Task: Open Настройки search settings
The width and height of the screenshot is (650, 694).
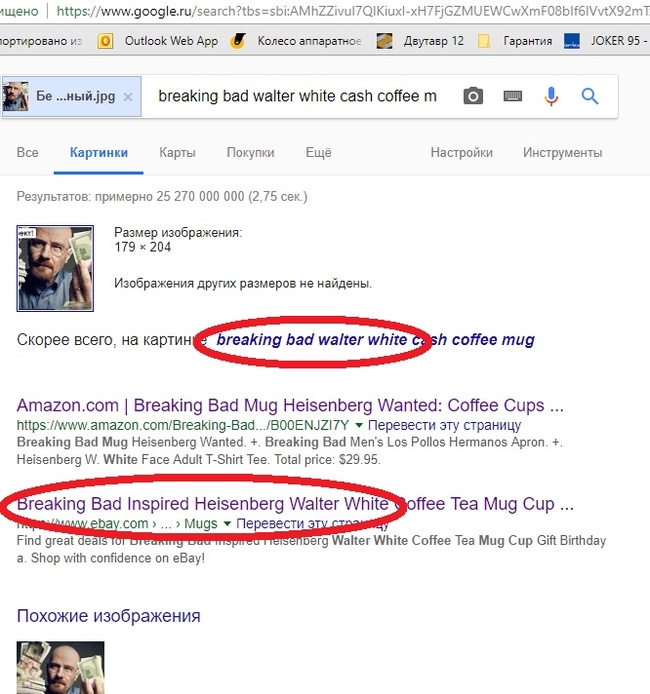Action: point(462,153)
